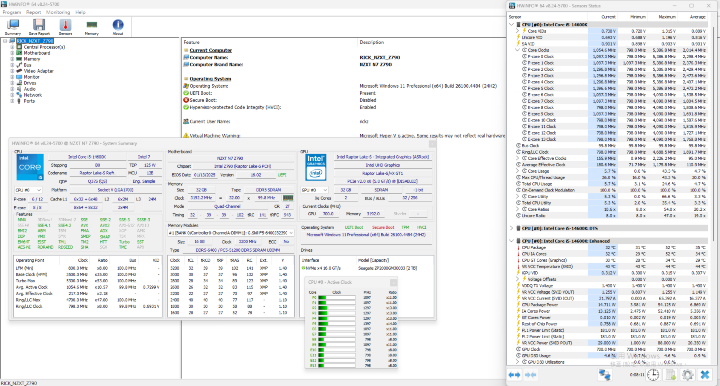720x386 pixels.
Task: Click the Secure Boot red X icon
Action: tap(186, 100)
